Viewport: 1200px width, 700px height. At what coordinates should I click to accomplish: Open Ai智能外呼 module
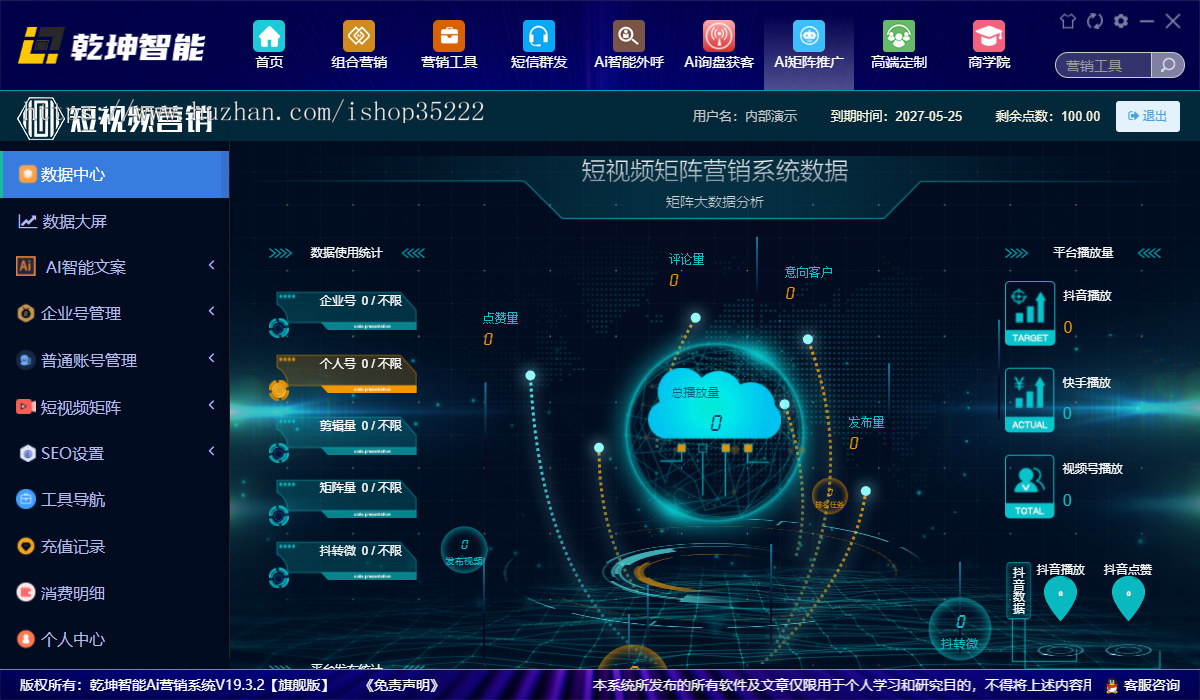point(629,45)
